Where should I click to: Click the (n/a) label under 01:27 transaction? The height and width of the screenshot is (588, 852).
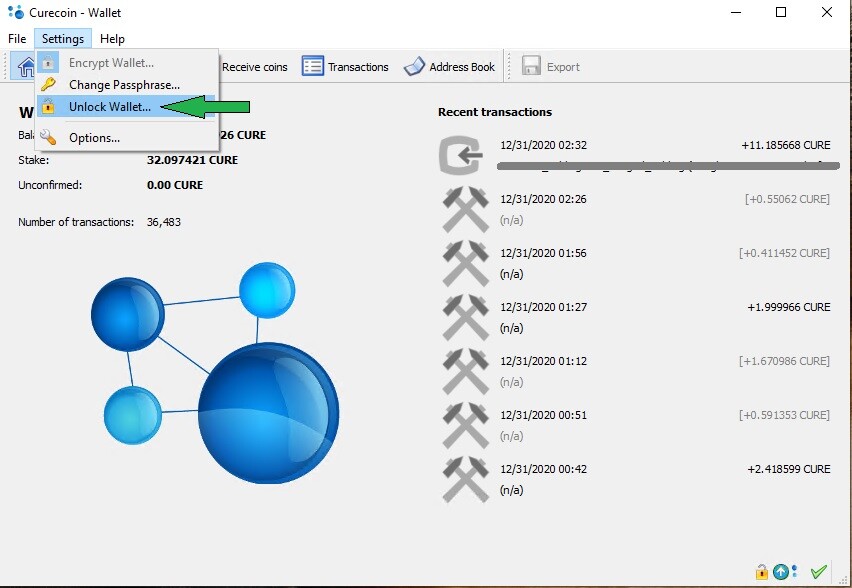coord(511,328)
